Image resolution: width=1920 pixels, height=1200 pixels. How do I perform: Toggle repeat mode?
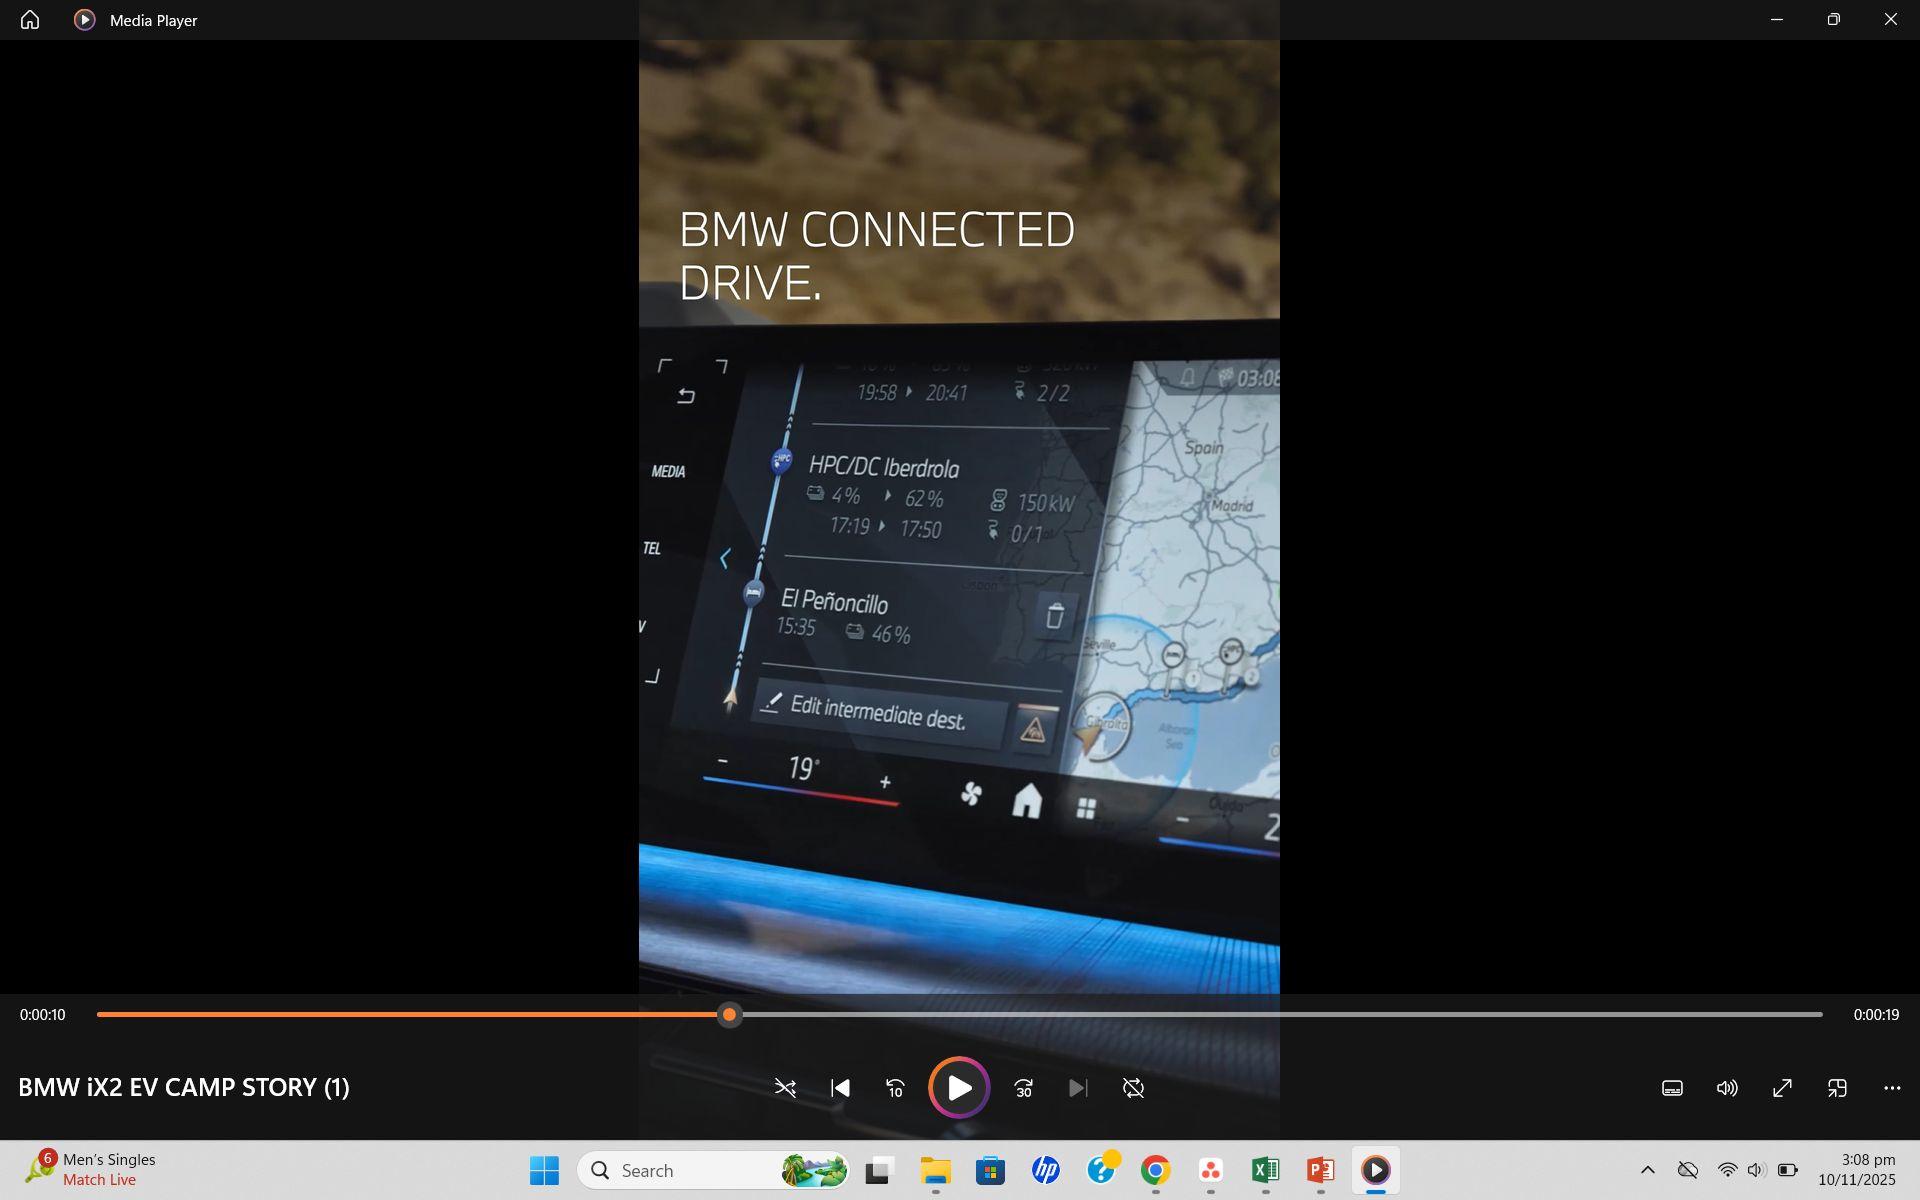point(1133,1088)
